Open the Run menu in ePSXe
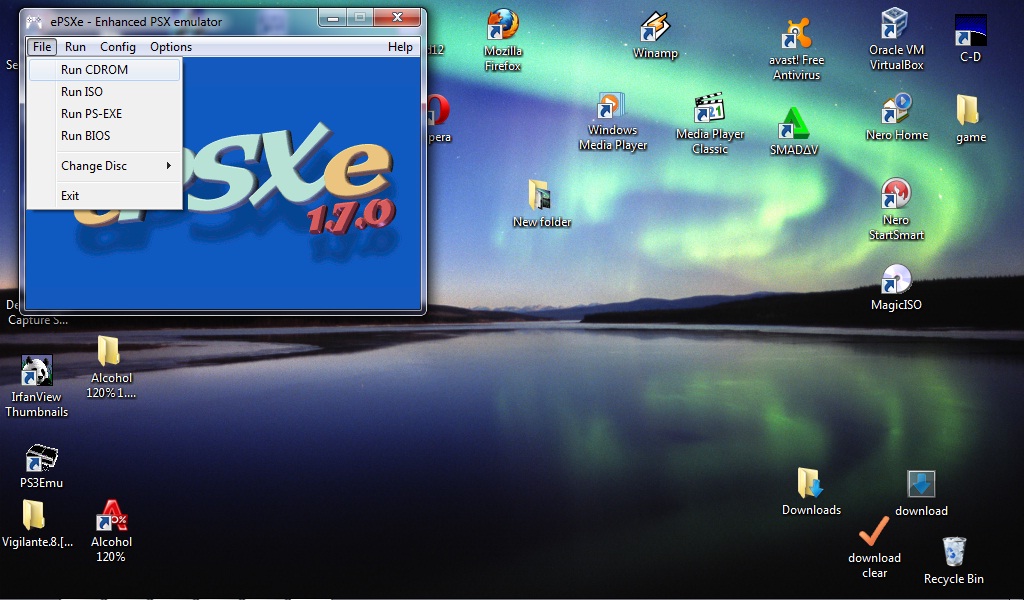 75,47
